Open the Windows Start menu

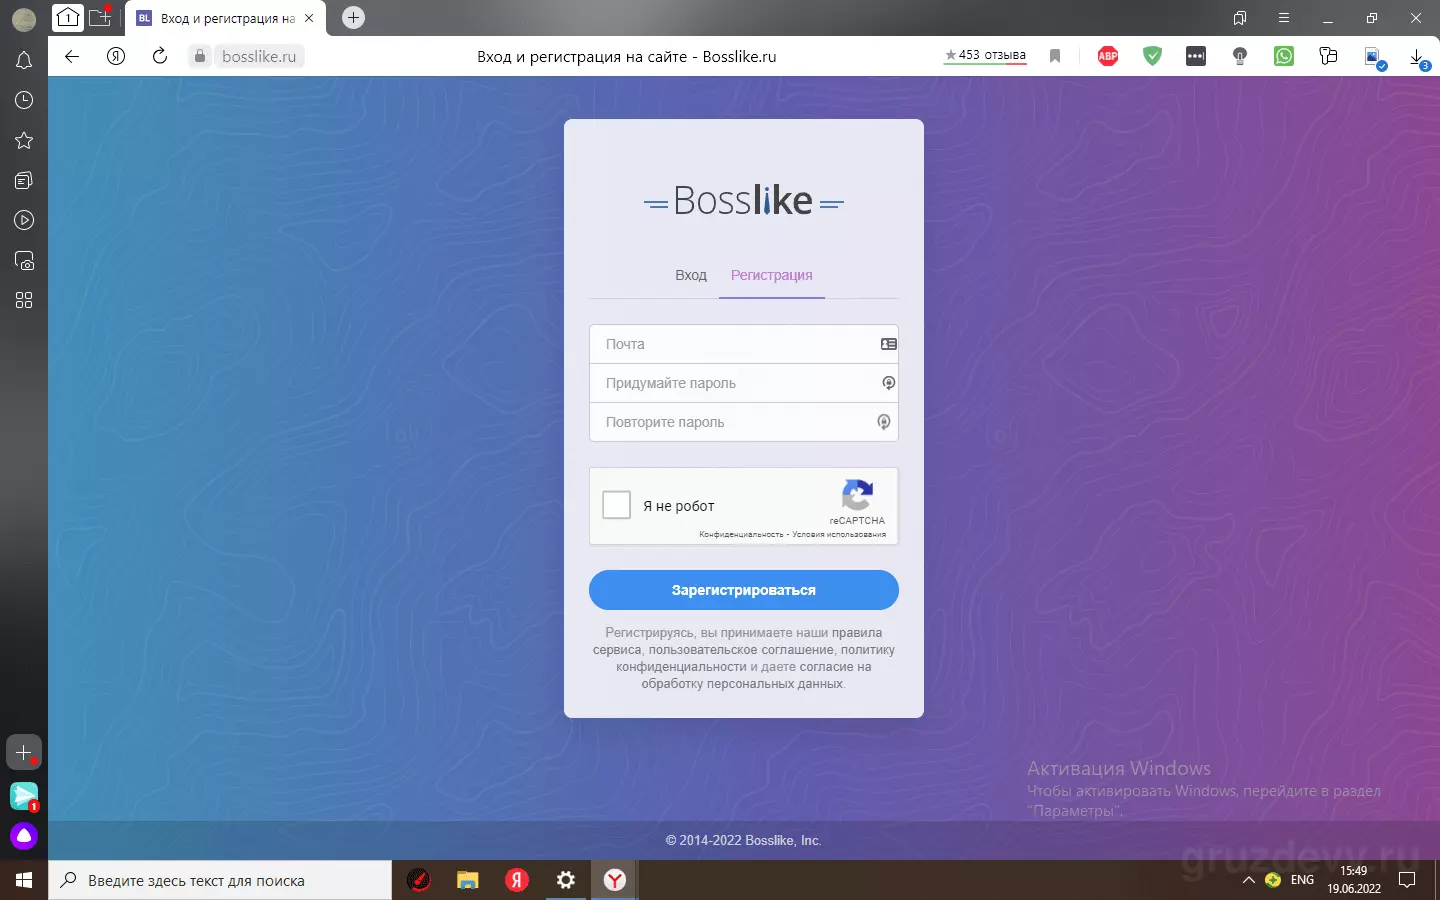tap(24, 880)
